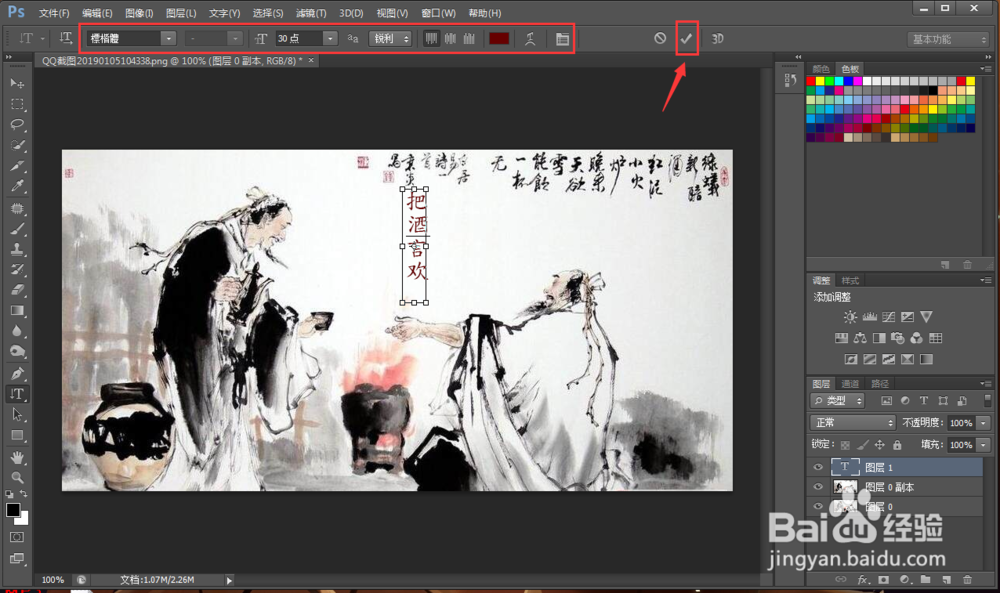The image size is (1000, 593).
Task: Select the 图层 0 副本 layer thumbnail
Action: click(x=845, y=487)
